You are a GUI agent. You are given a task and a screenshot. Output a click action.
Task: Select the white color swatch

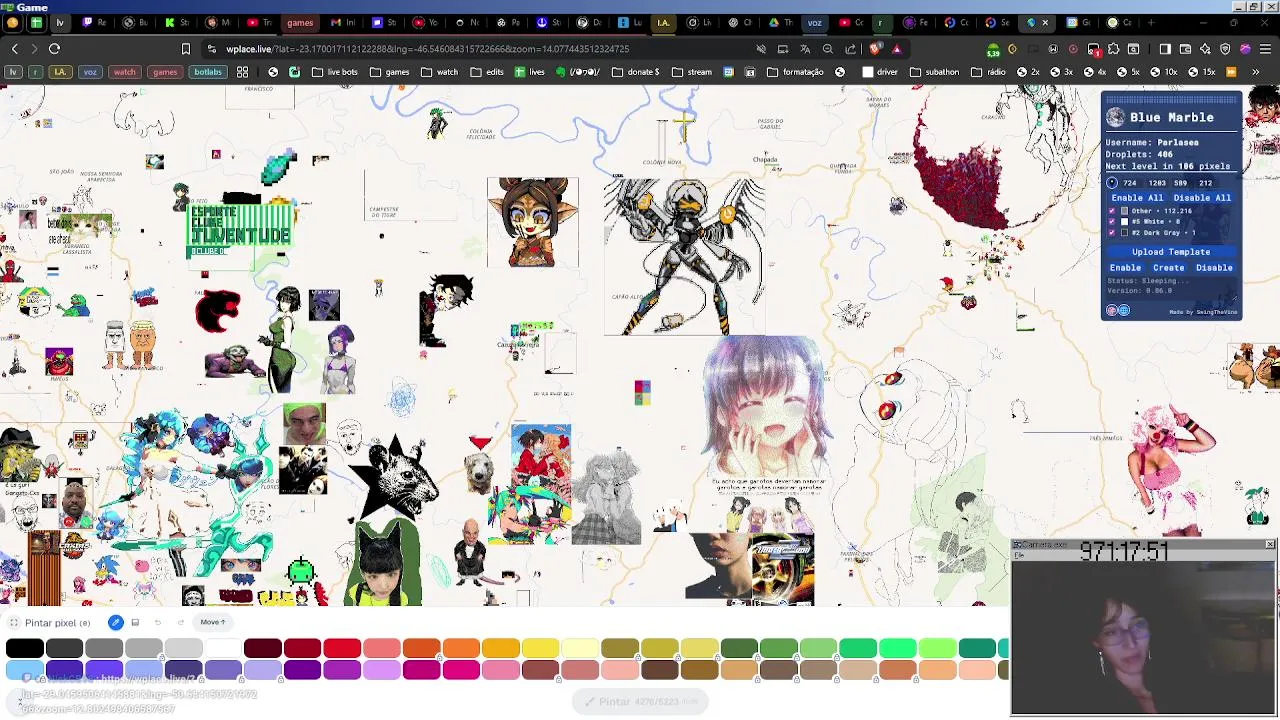[x=223, y=649]
